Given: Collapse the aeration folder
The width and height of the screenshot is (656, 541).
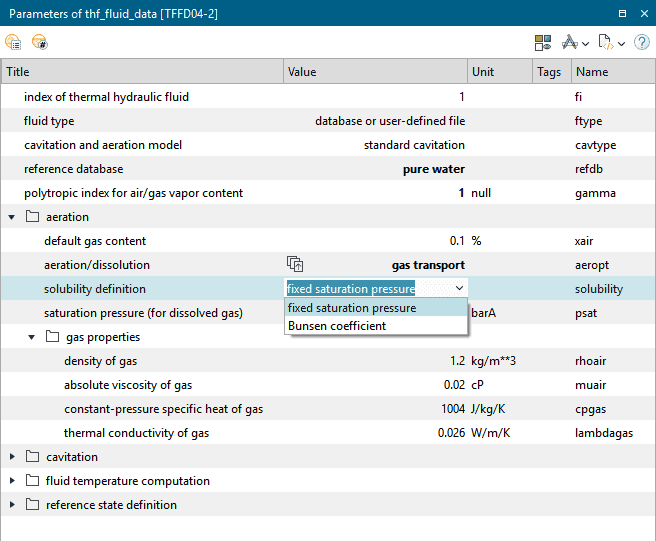Looking at the screenshot, I should coord(11,217).
